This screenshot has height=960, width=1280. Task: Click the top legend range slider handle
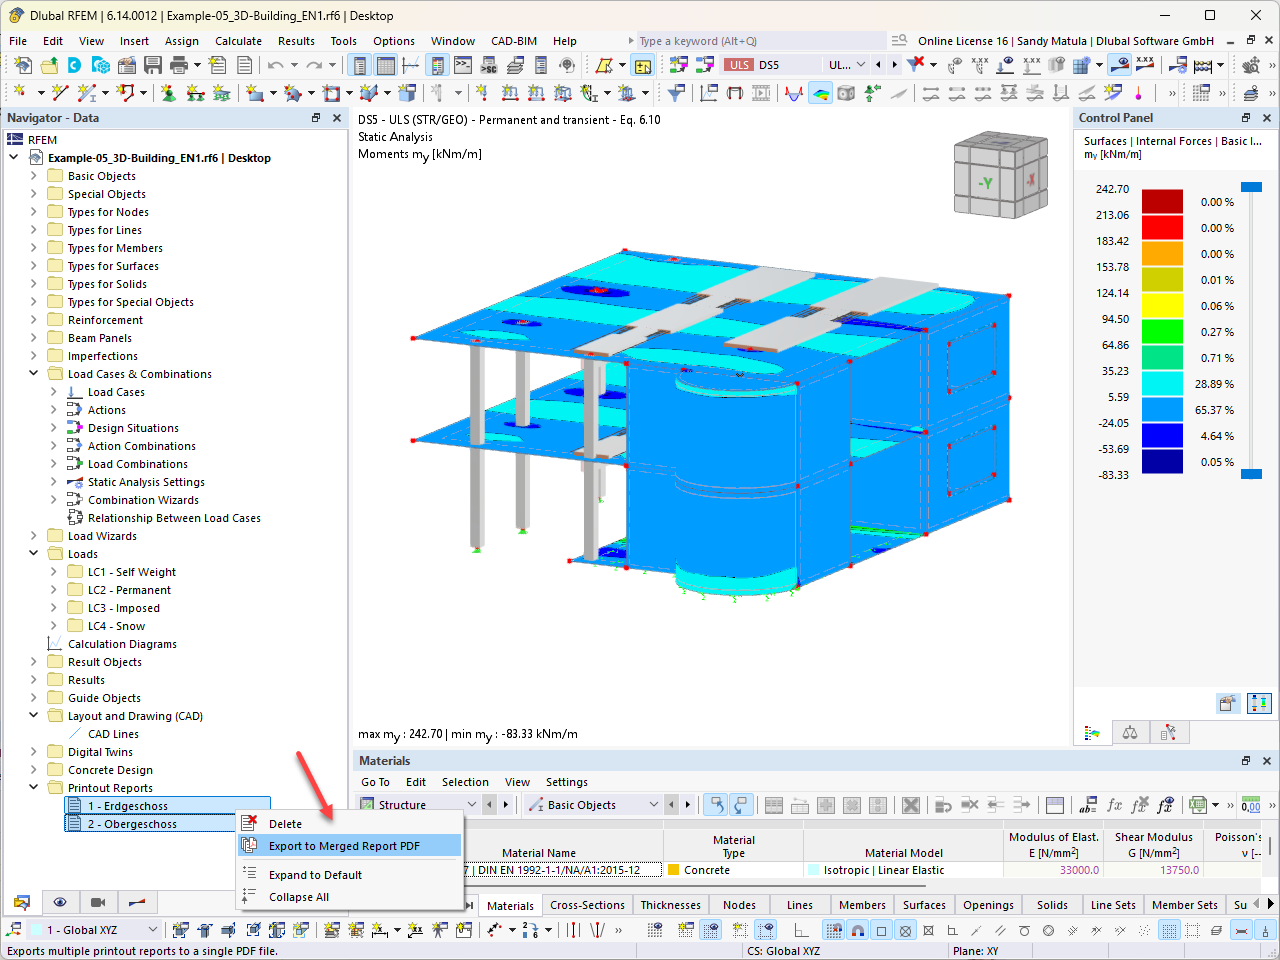tap(1251, 187)
